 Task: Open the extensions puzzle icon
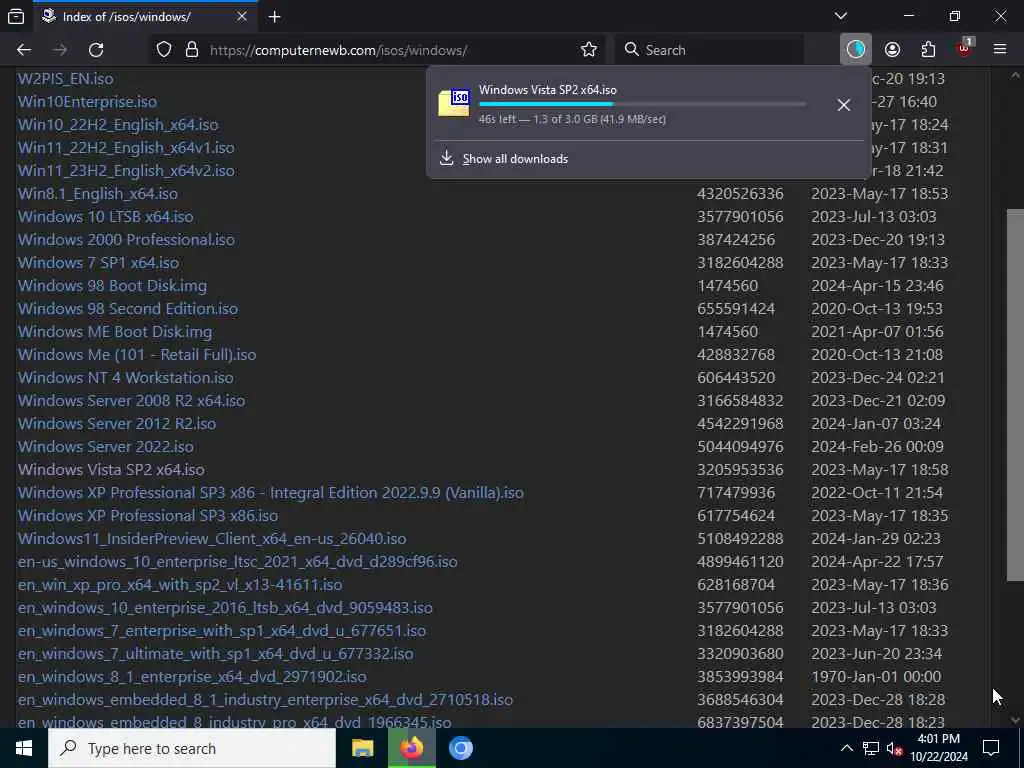pyautogui.click(x=928, y=50)
